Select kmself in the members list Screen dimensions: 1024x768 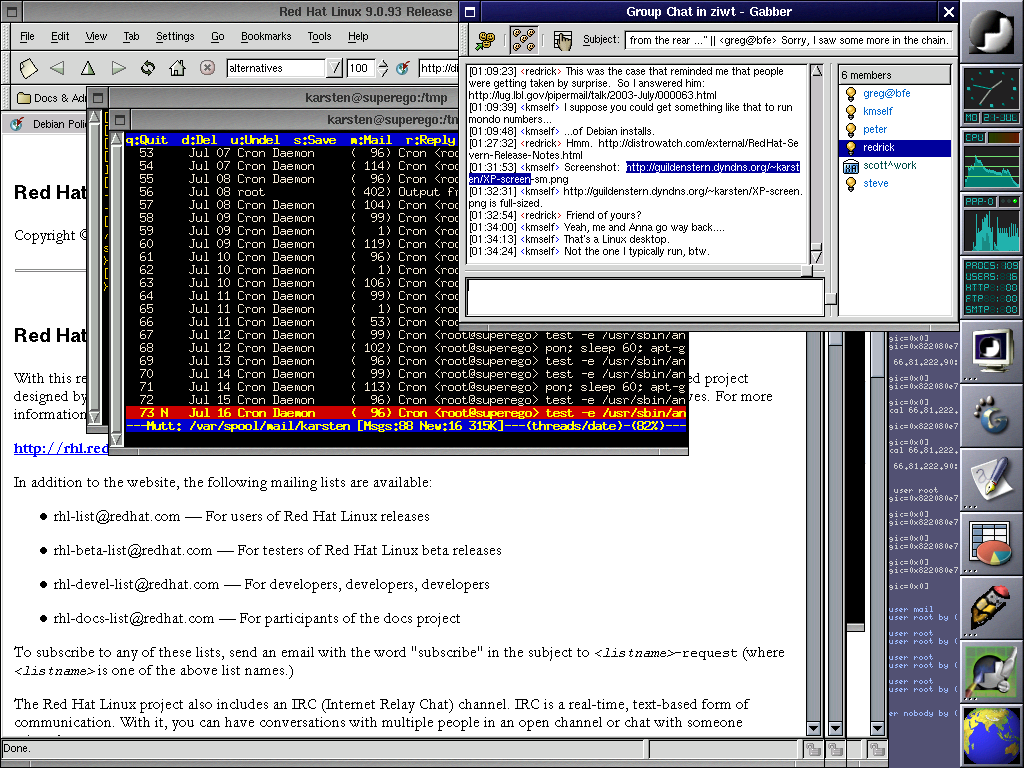(x=878, y=111)
